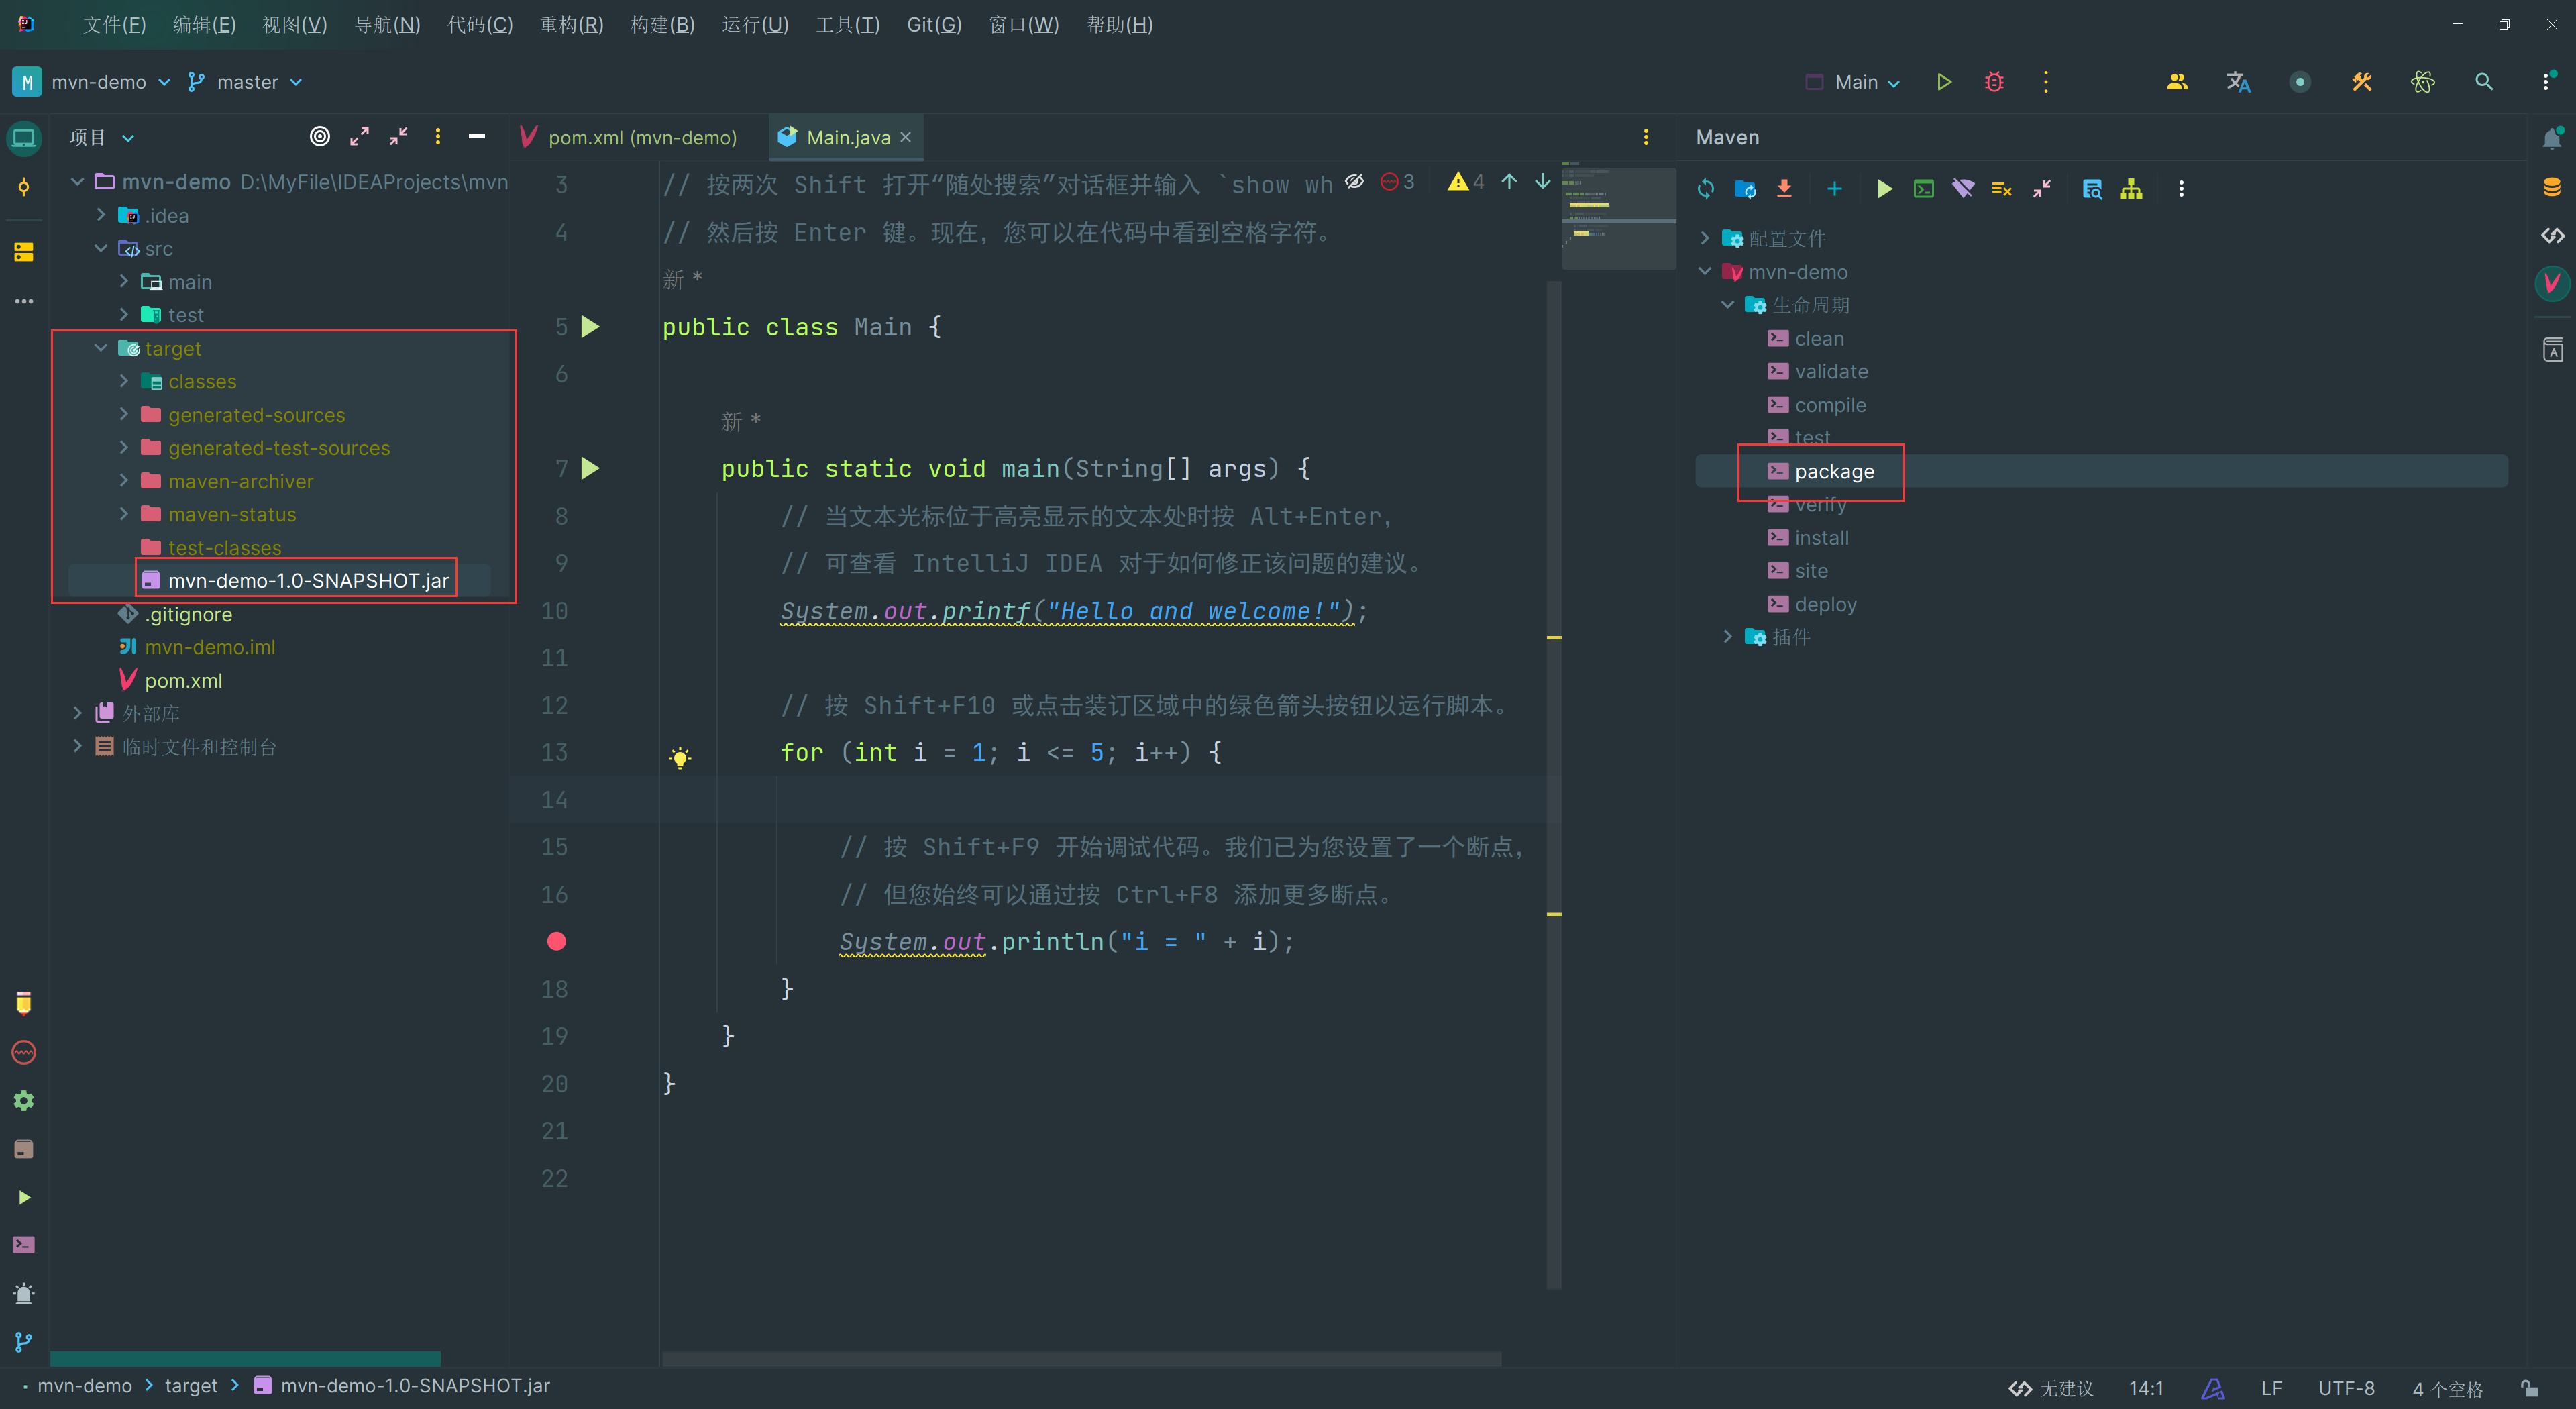Open code with me people icon
Image resolution: width=2576 pixels, height=1409 pixels.
[x=2177, y=82]
